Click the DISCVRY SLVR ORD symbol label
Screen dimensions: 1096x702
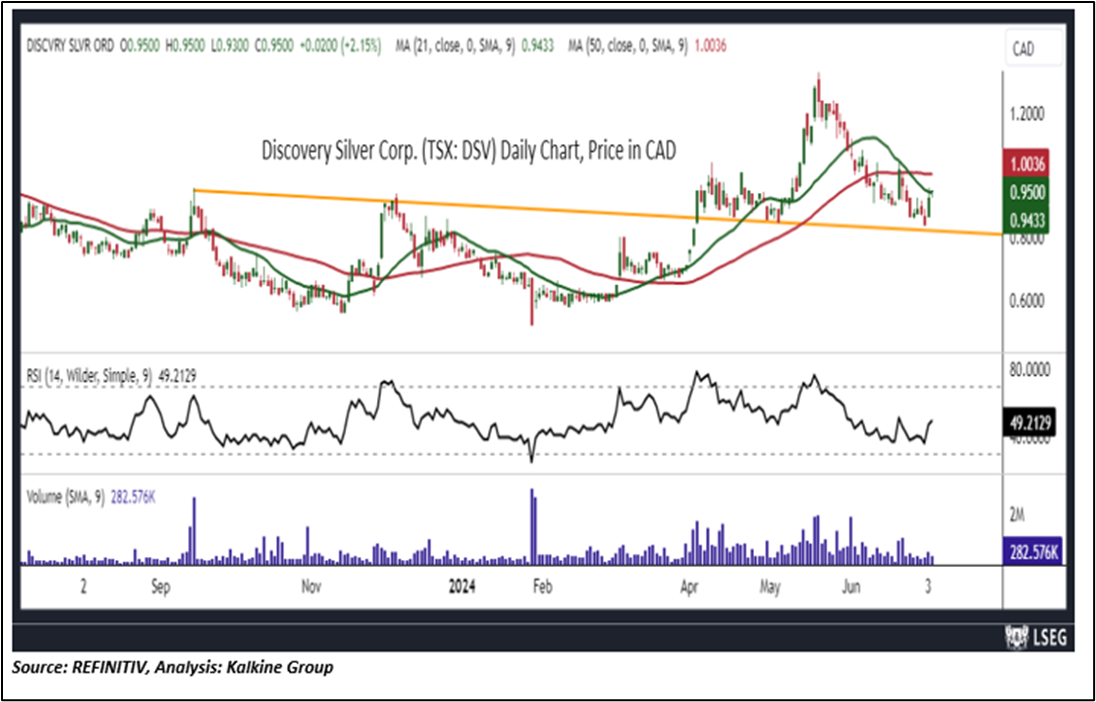tap(70, 47)
